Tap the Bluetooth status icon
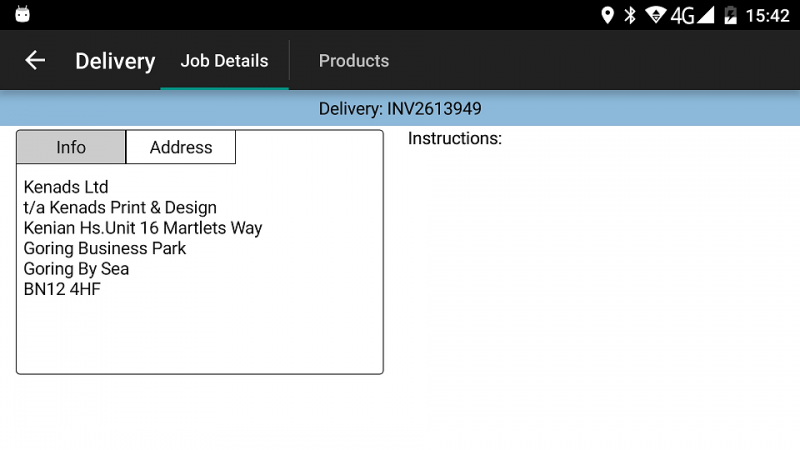The image size is (800, 450). [x=630, y=15]
